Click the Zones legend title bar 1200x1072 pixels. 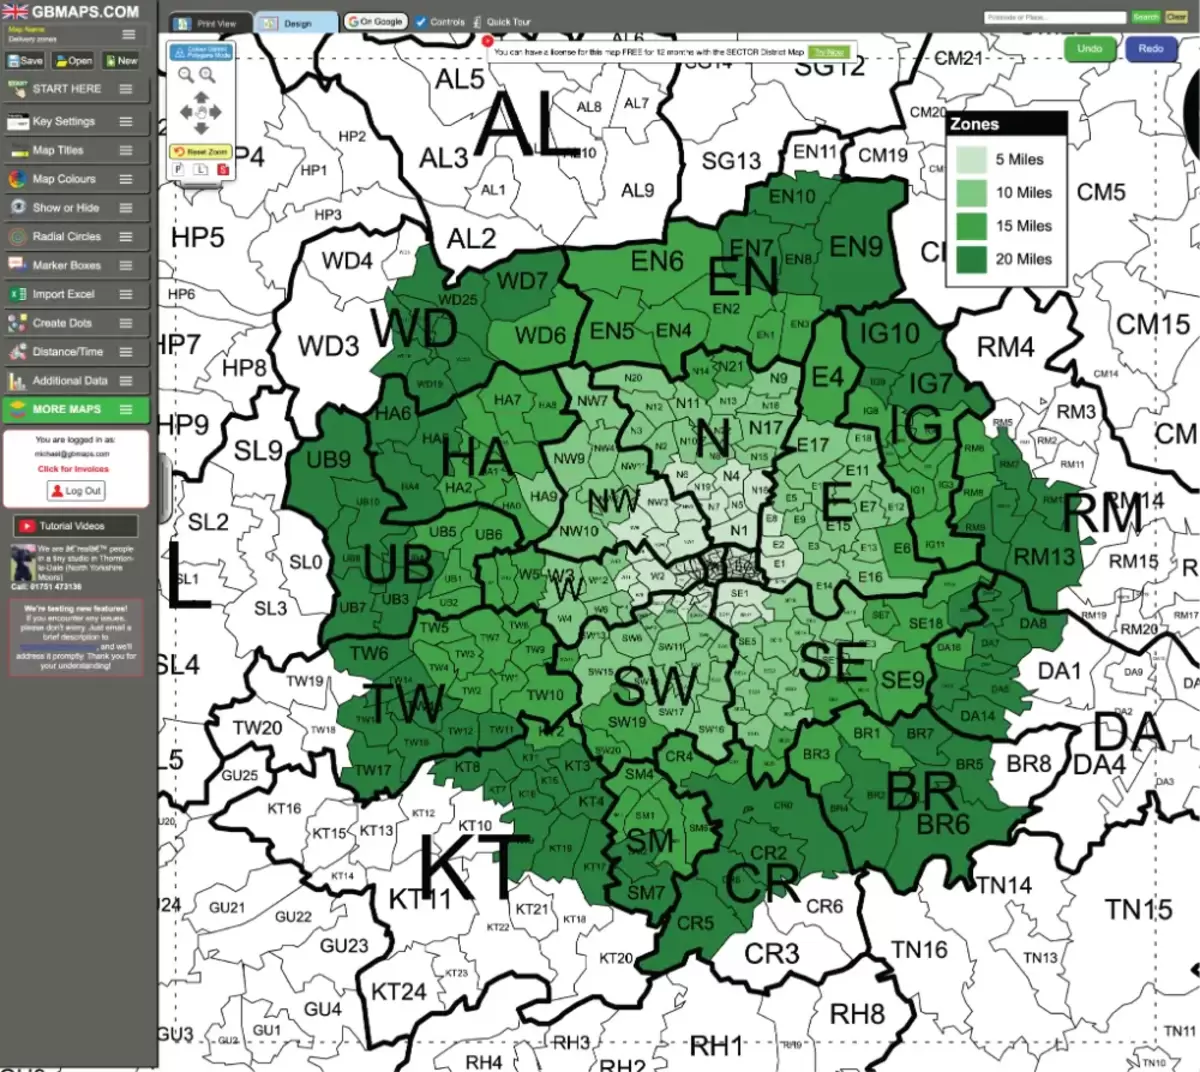[1006, 124]
